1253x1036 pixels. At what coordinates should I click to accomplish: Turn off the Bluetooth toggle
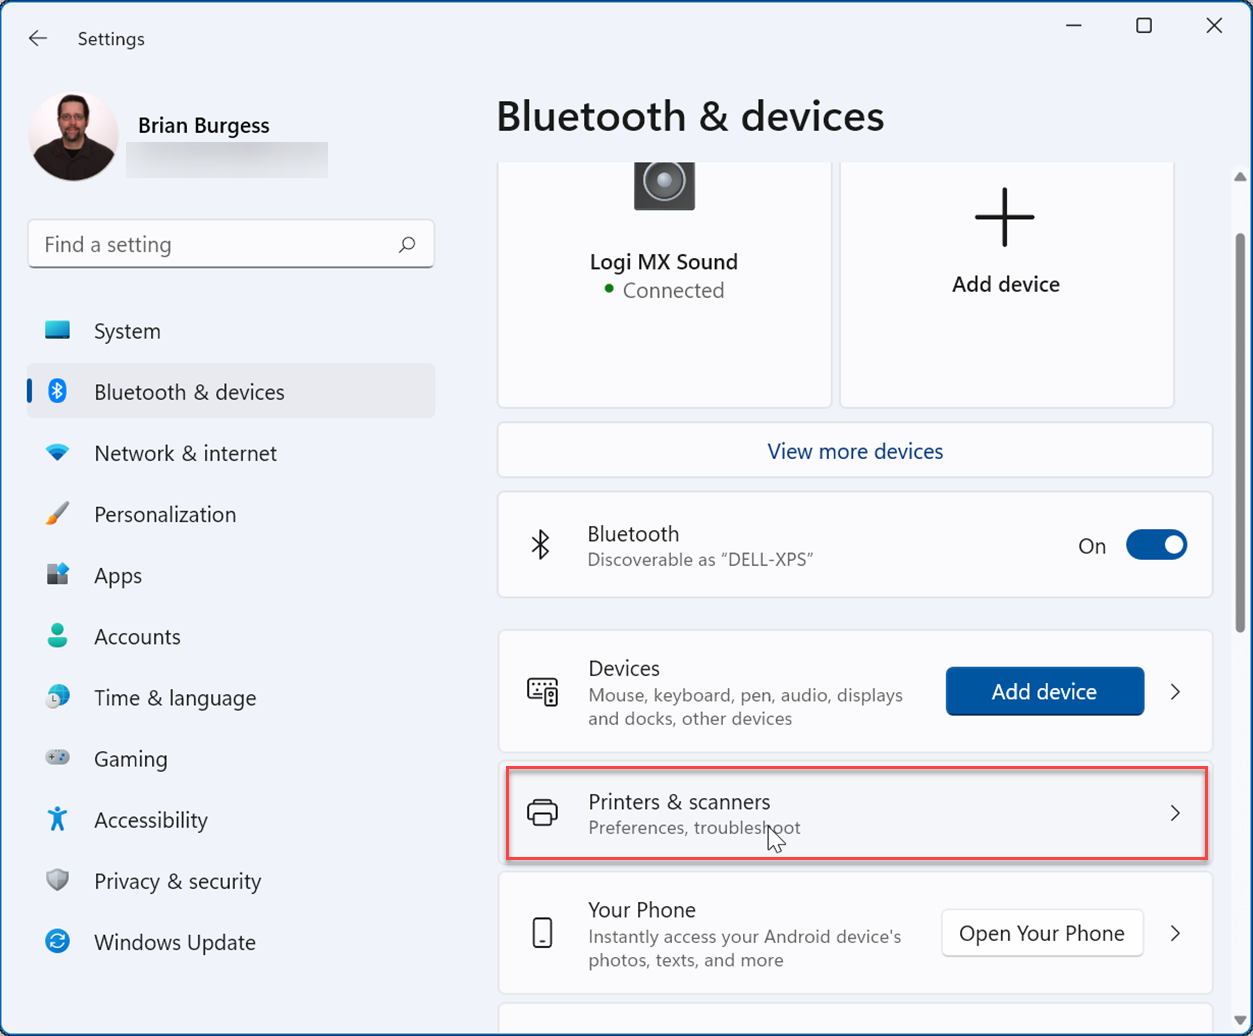point(1156,544)
